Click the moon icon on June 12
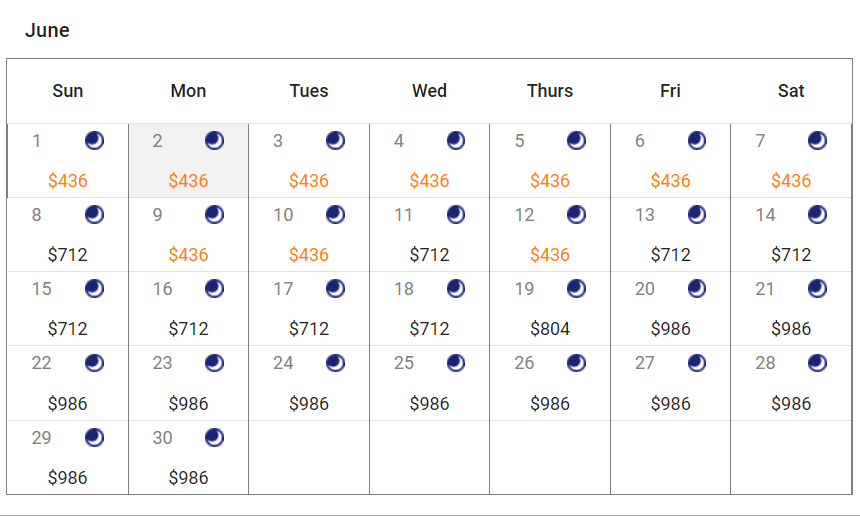Viewport: 860px width, 516px height. 576,215
